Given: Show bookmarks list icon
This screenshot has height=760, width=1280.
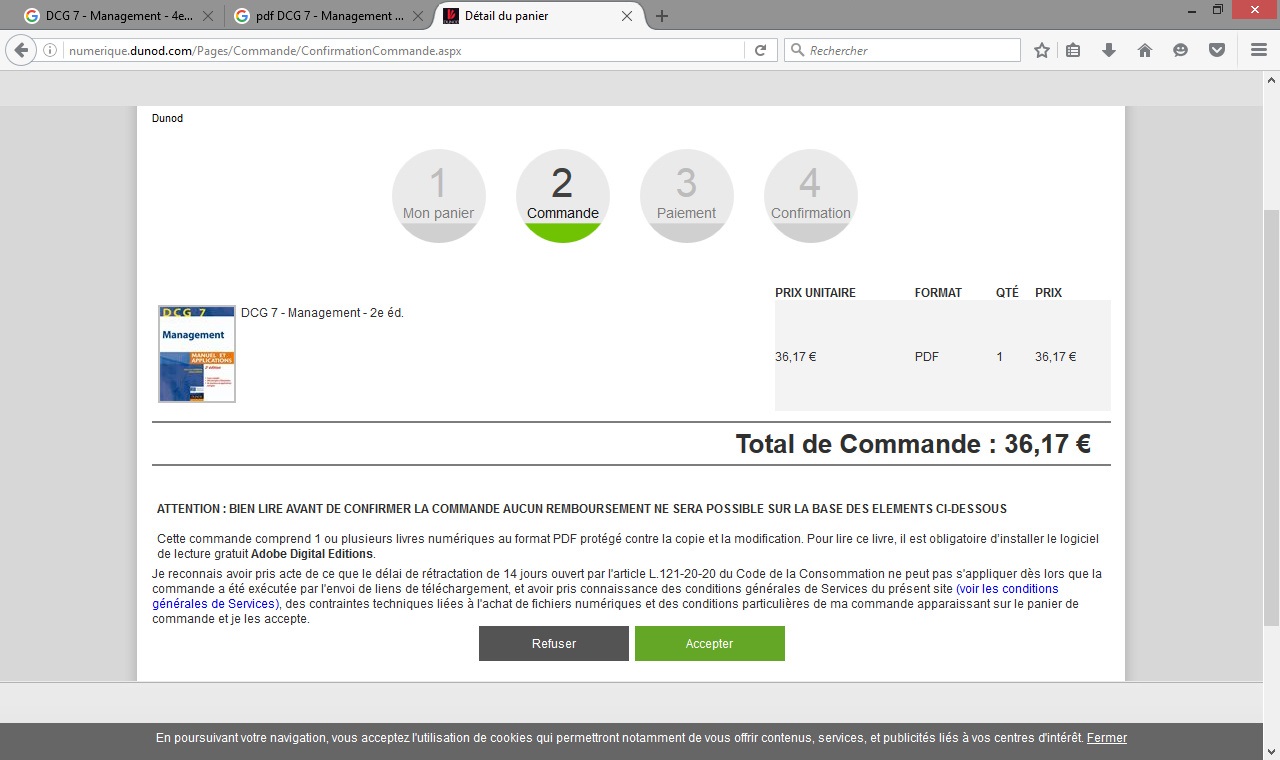Looking at the screenshot, I should coord(1073,50).
